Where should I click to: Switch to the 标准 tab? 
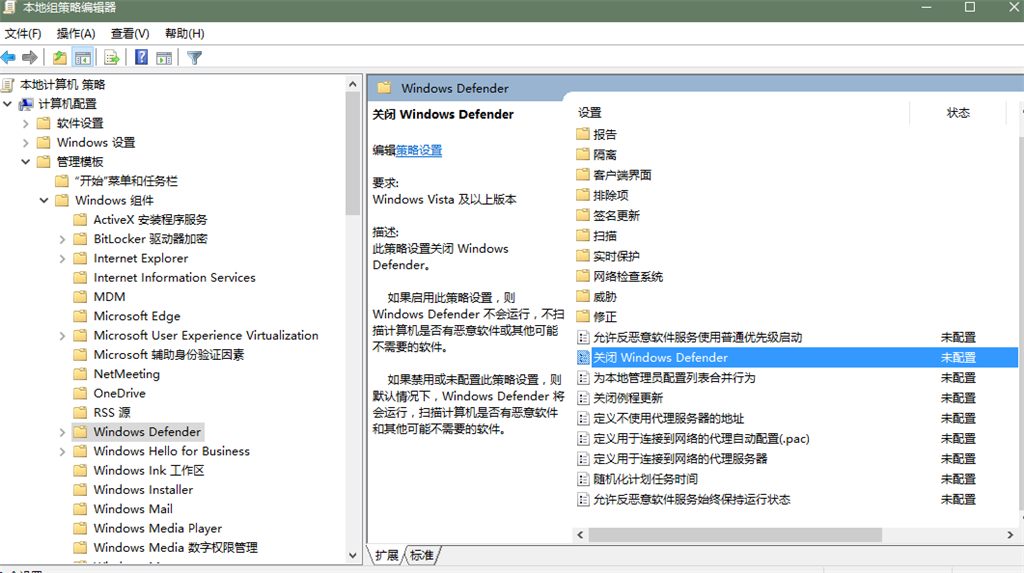[422, 555]
